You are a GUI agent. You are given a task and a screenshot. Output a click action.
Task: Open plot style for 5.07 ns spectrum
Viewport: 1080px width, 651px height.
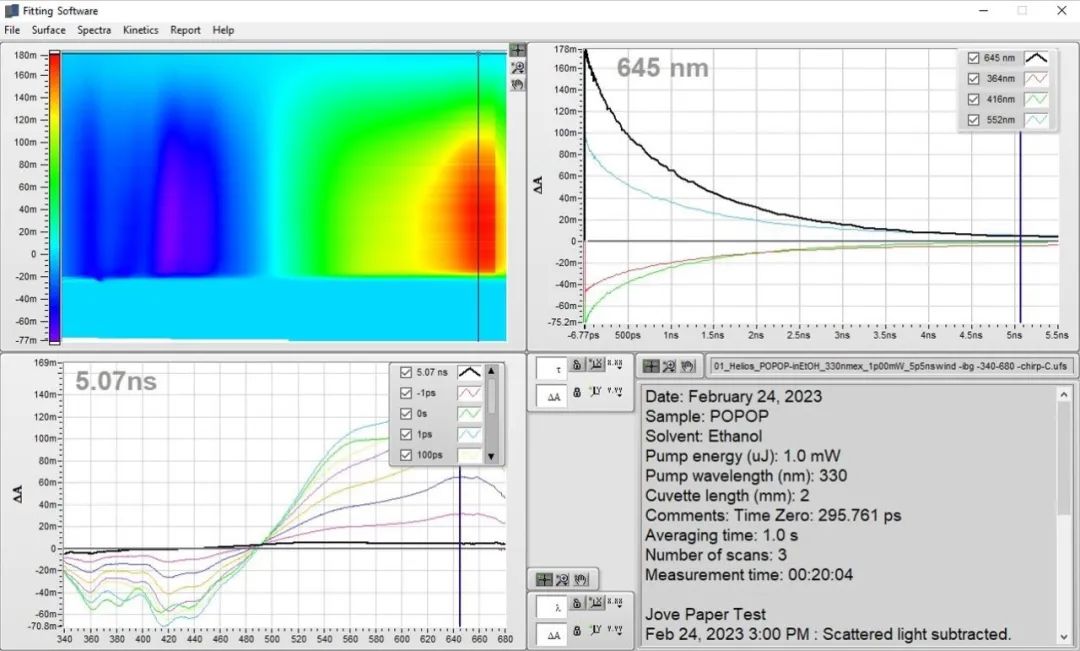470,372
